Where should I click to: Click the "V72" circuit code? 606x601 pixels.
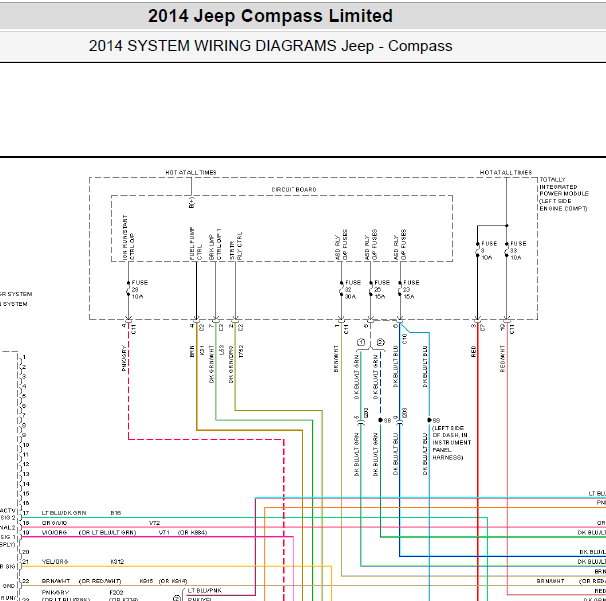(154, 523)
